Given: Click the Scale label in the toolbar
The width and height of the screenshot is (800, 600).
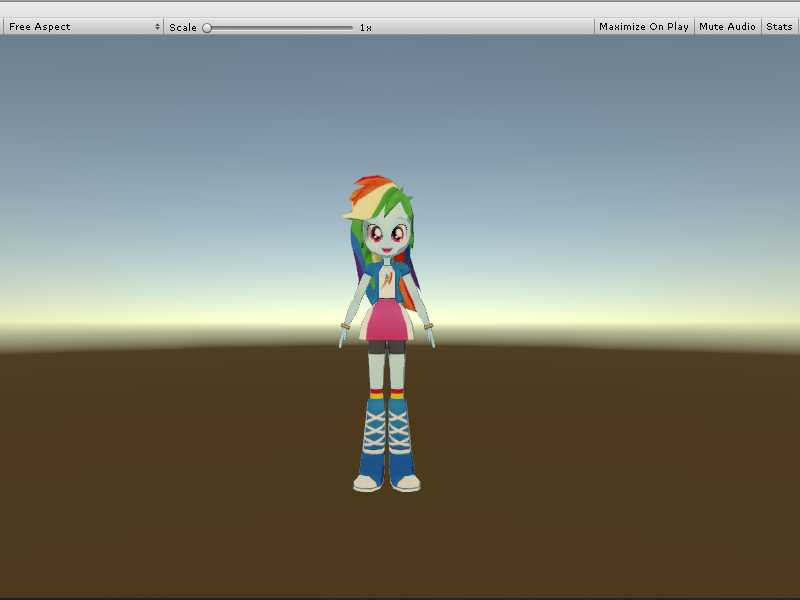Looking at the screenshot, I should tap(183, 27).
